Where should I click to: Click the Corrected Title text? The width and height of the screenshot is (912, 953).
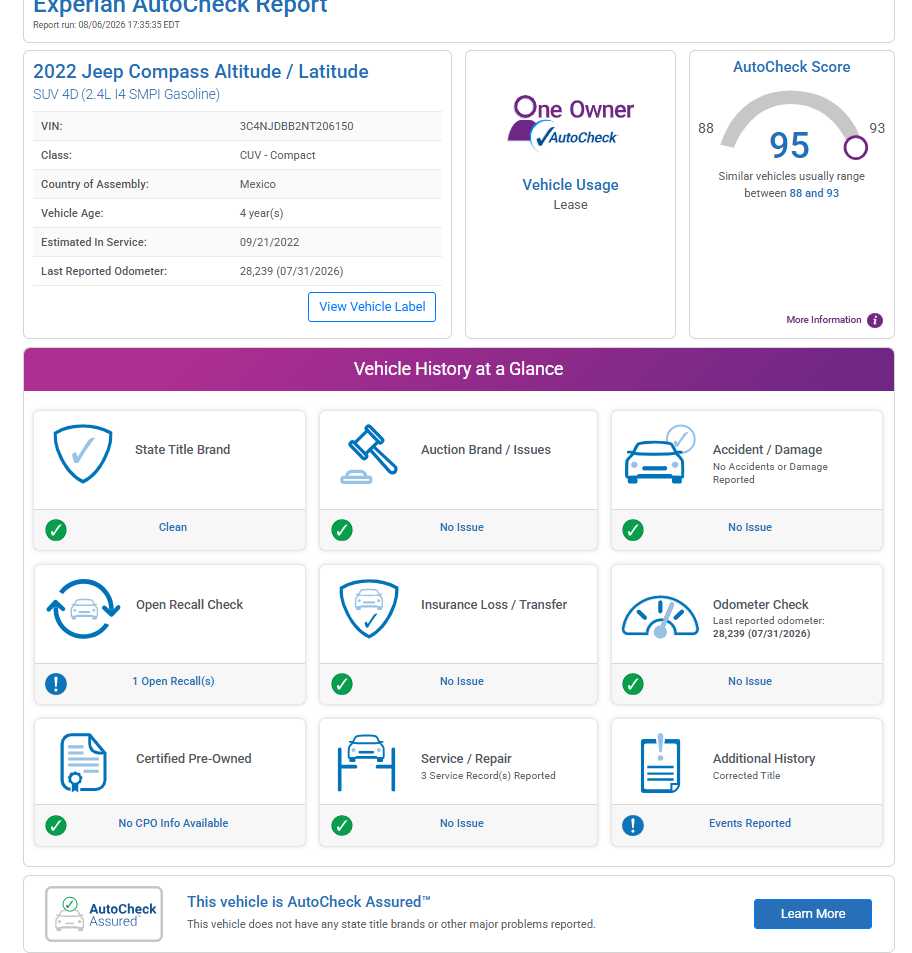[746, 776]
